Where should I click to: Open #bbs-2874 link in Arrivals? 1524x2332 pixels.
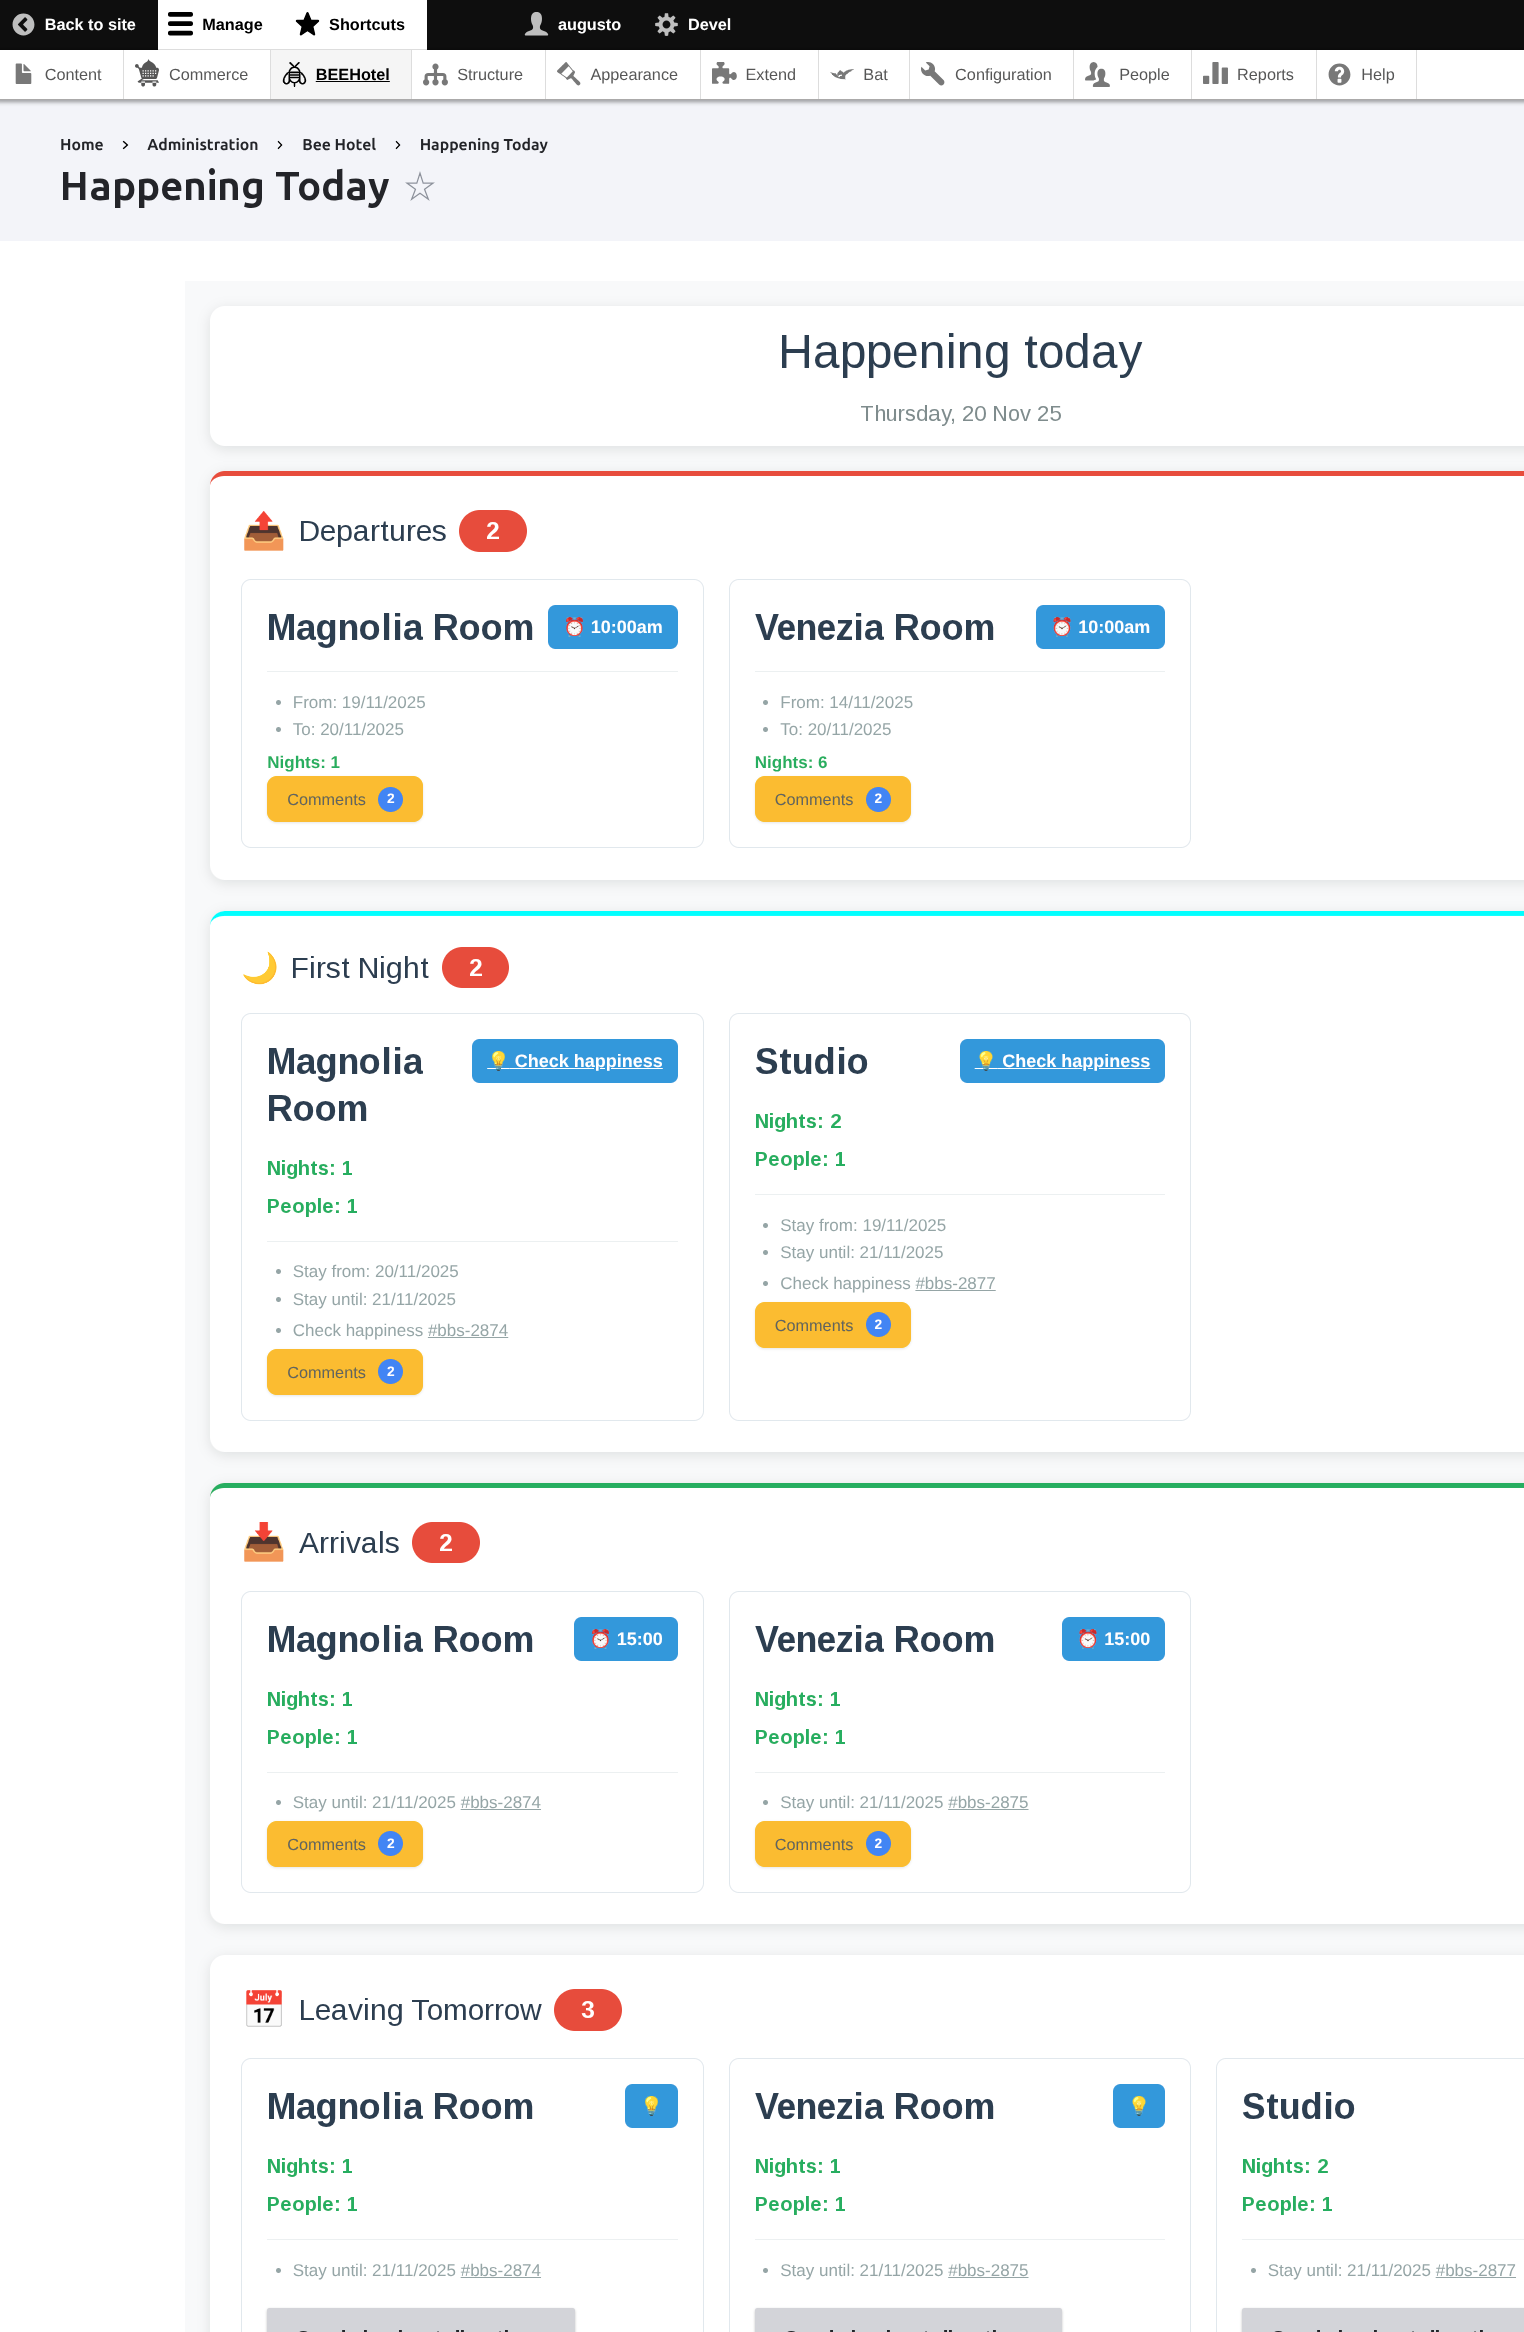click(501, 1802)
